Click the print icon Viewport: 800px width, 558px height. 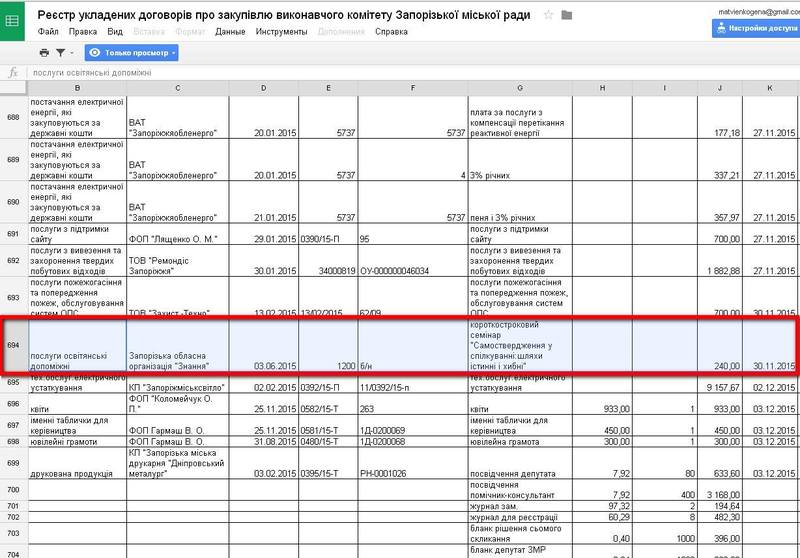(x=44, y=52)
